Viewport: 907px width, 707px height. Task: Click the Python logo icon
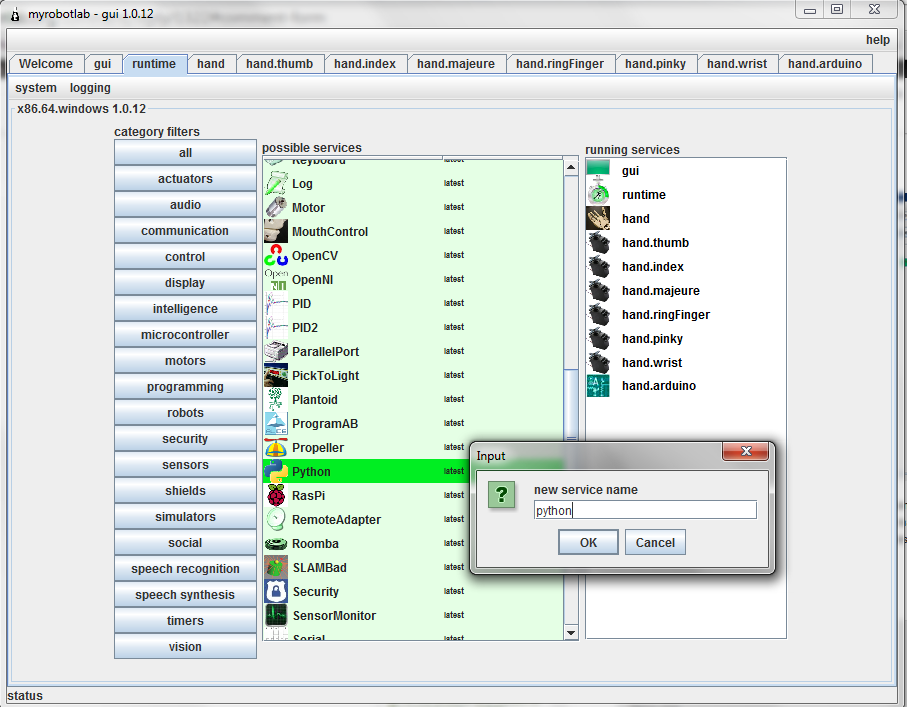[276, 472]
